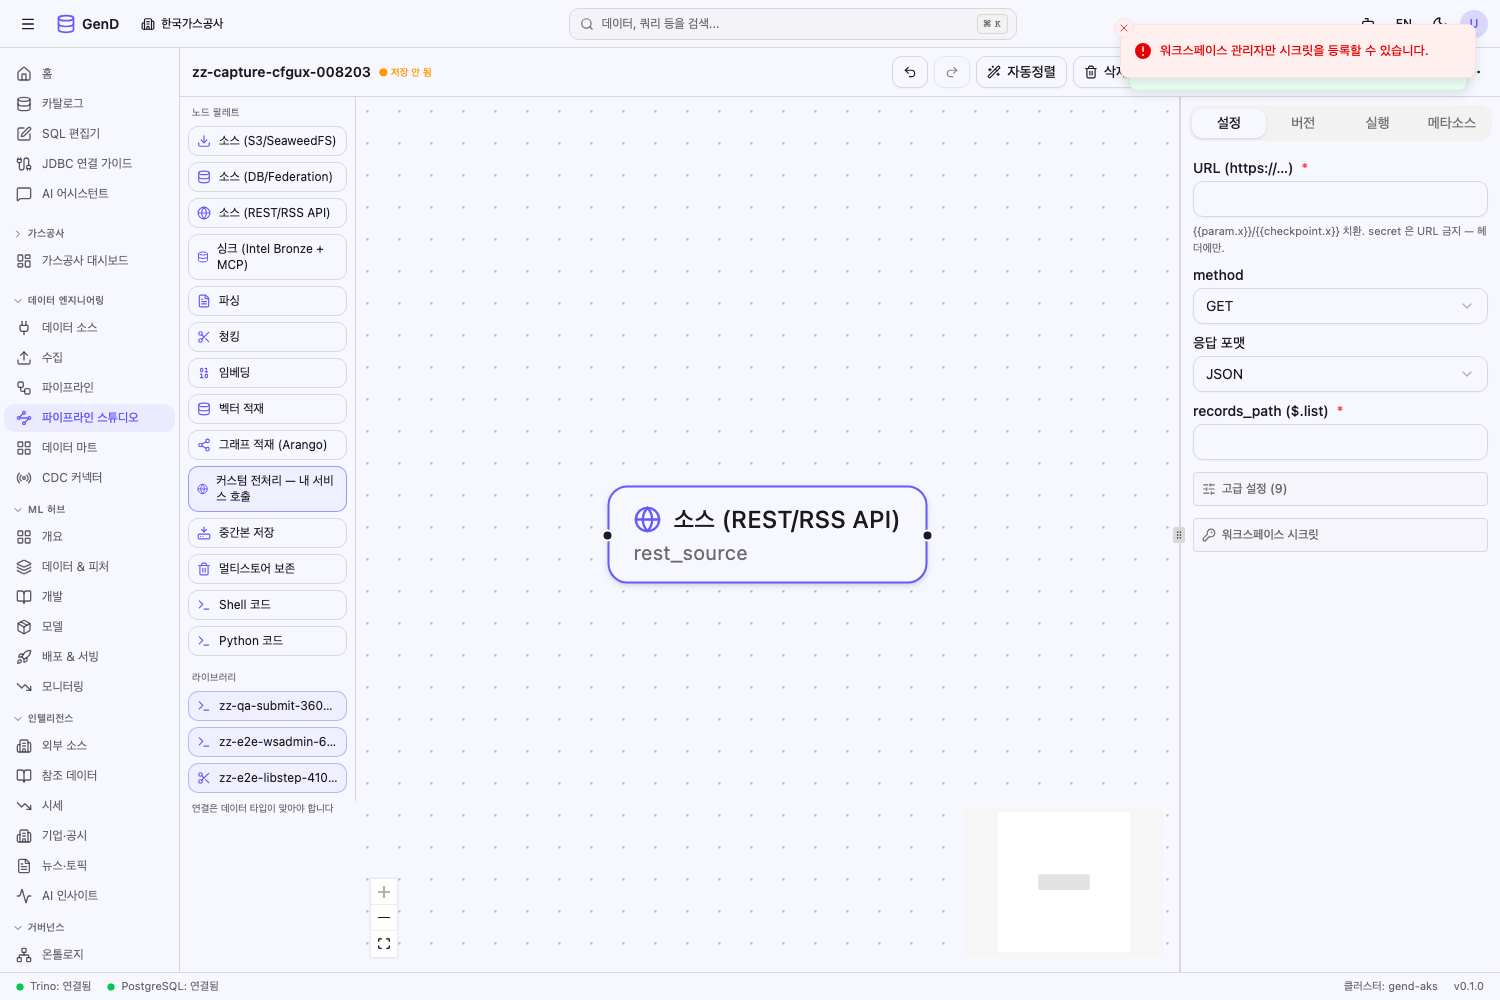Run auto-arrange 자동정렬 button

(x=1021, y=72)
